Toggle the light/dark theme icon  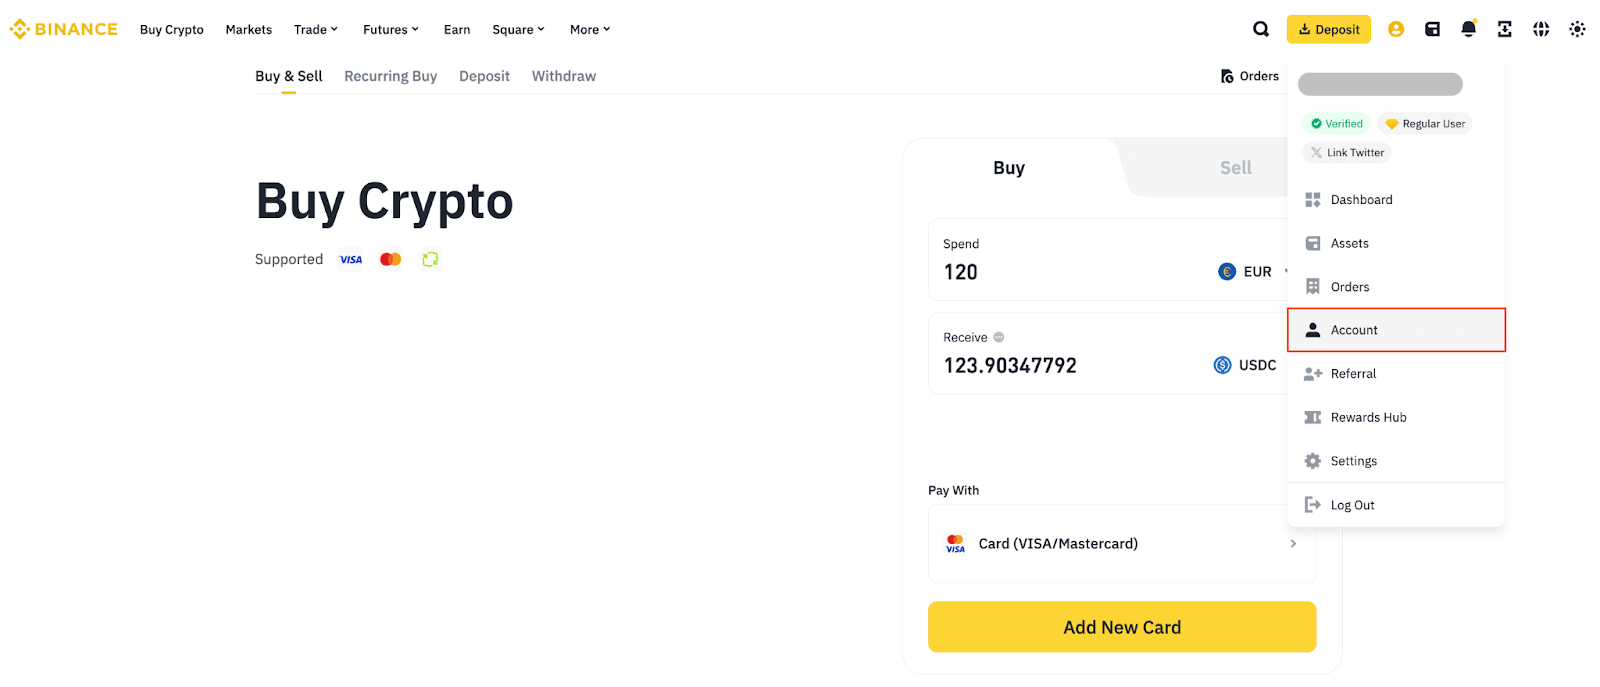pyautogui.click(x=1577, y=29)
